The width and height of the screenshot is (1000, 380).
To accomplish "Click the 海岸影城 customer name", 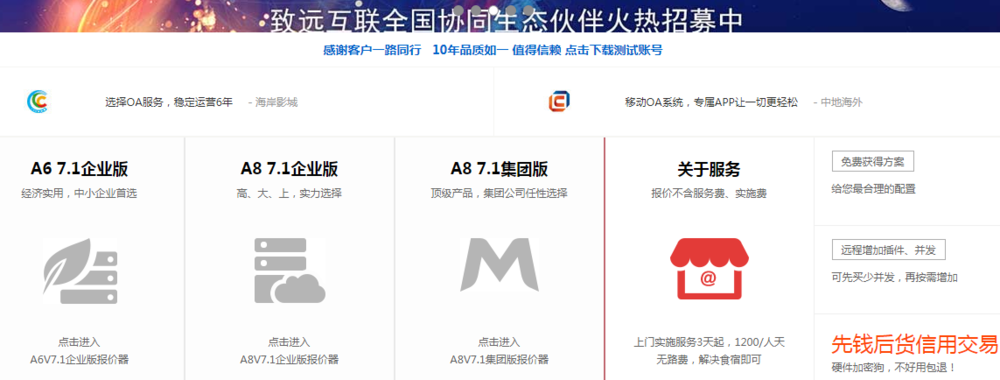I will (276, 102).
